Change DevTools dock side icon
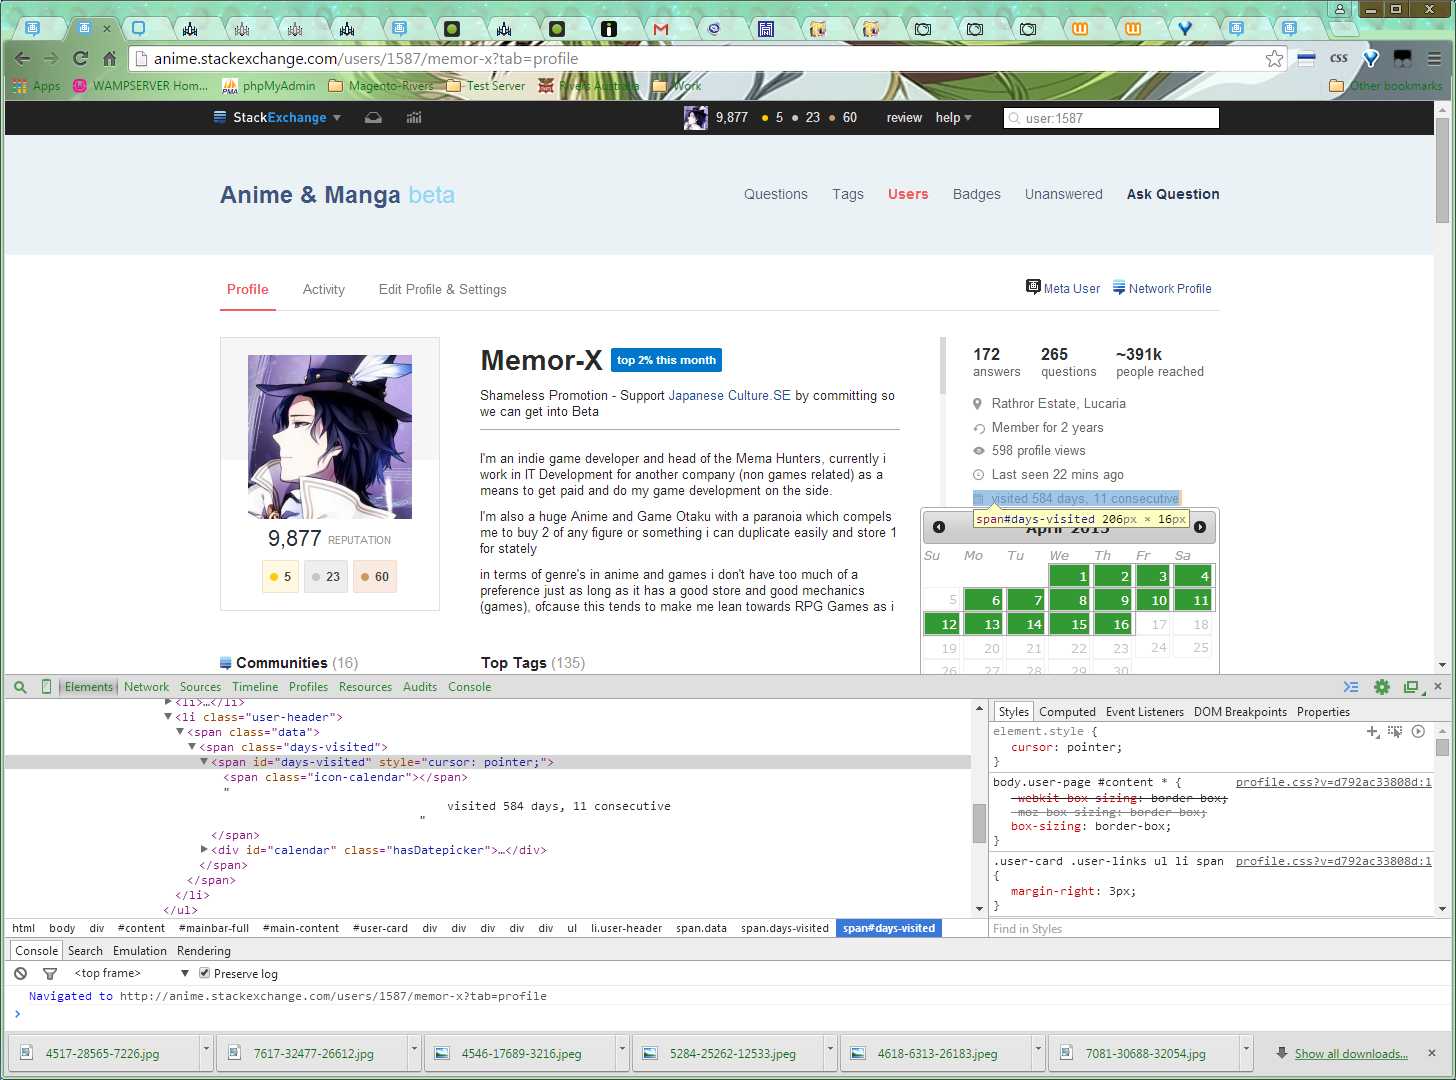 click(1411, 687)
